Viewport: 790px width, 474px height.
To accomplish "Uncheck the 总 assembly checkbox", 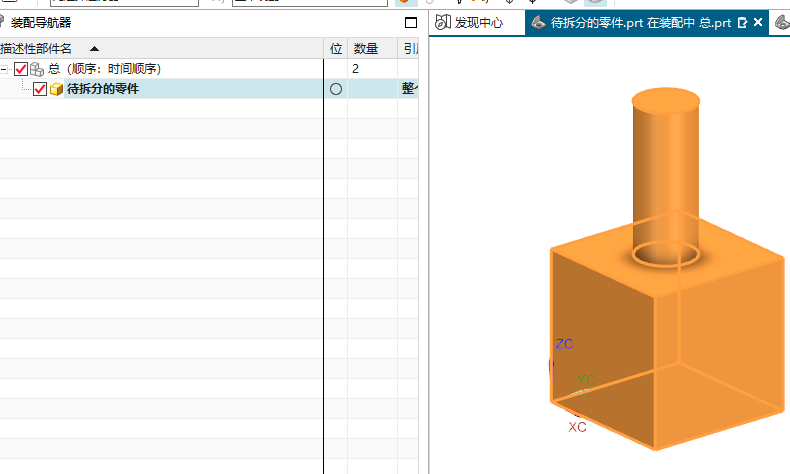I will coord(21,69).
